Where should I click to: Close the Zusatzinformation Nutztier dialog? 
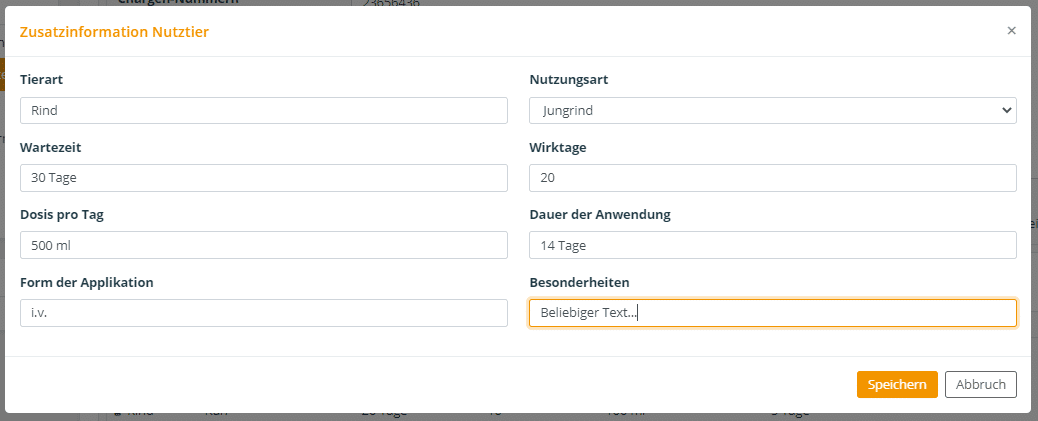point(1011,30)
